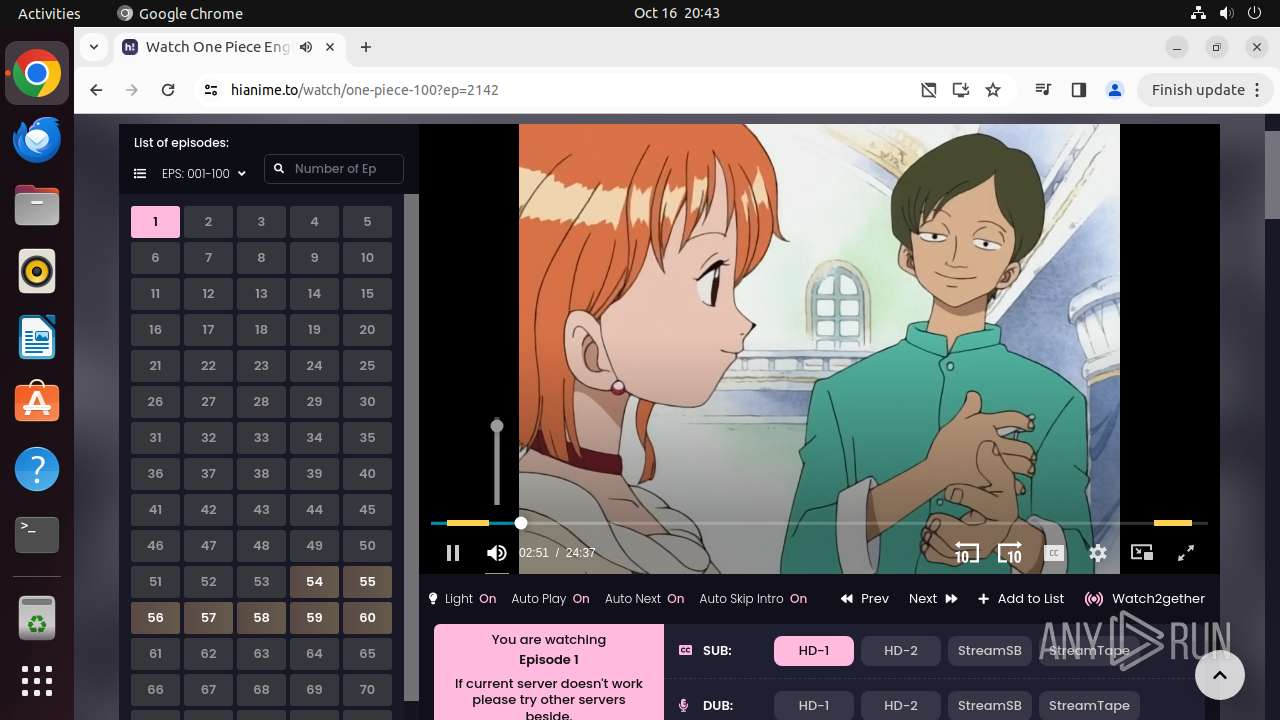
Task: Open a new Chrome tab
Action: coord(366,47)
